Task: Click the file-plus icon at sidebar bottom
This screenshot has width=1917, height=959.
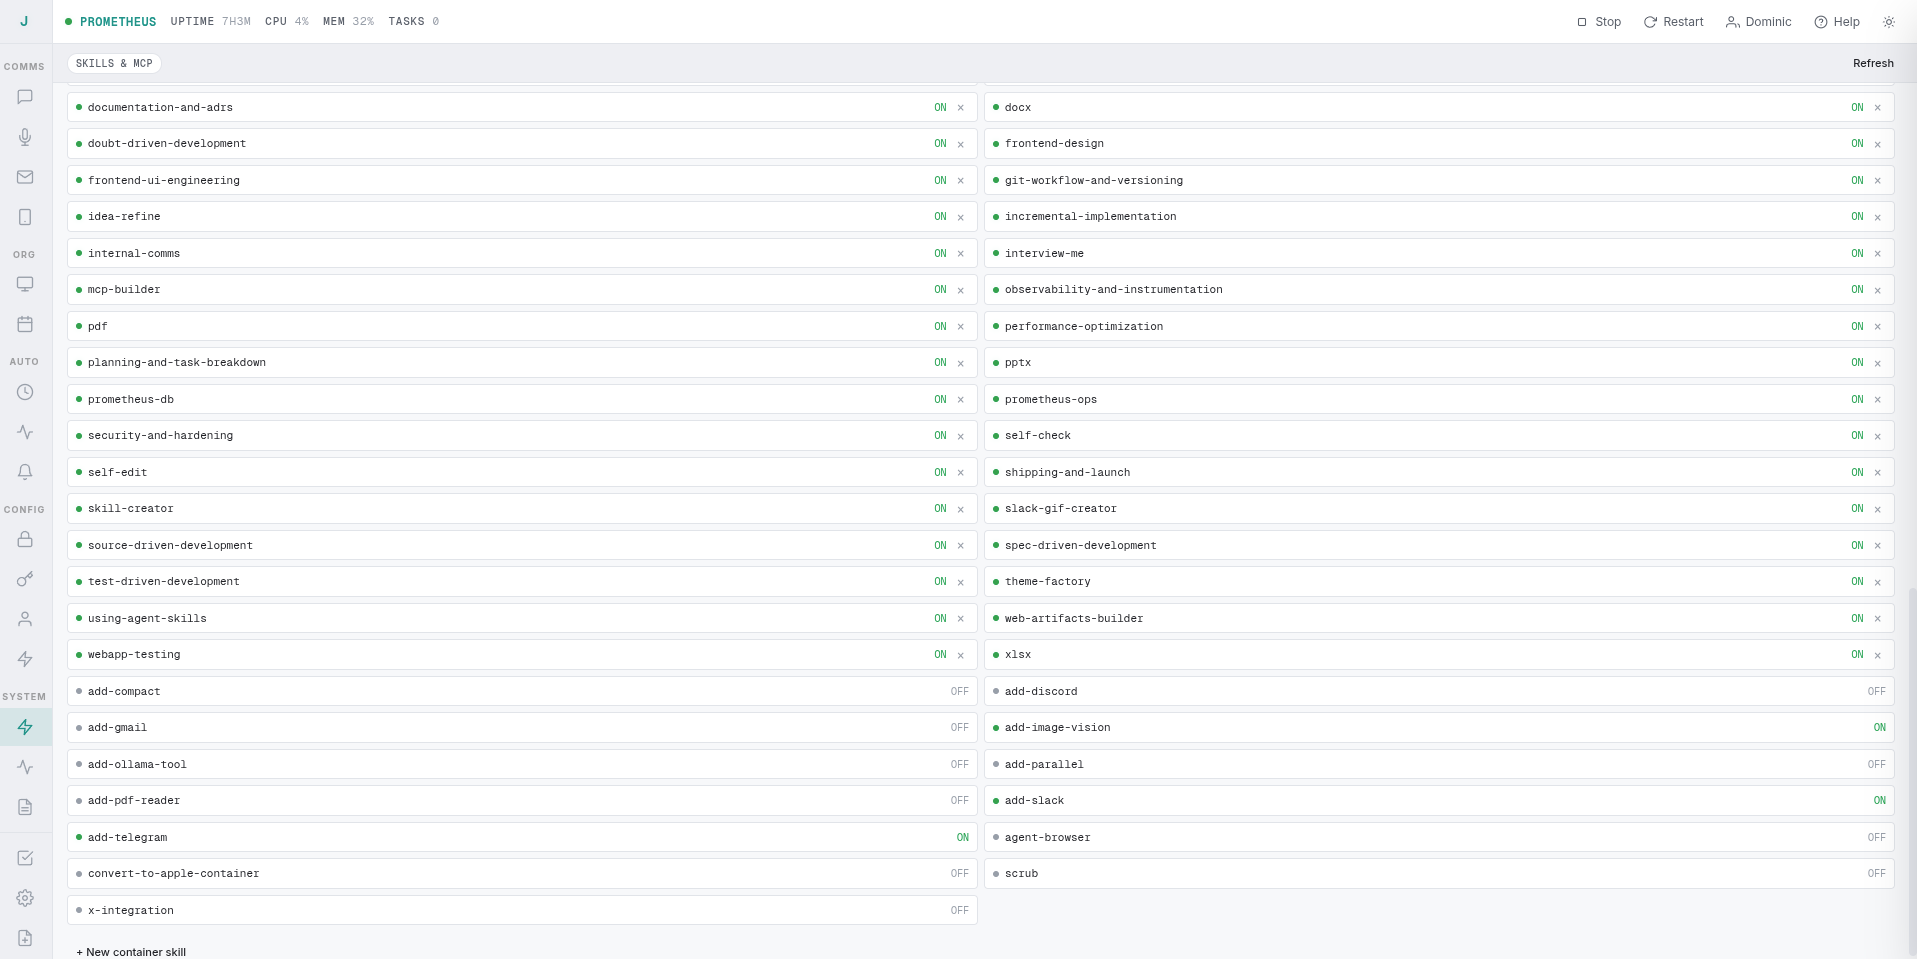Action: pyautogui.click(x=25, y=938)
